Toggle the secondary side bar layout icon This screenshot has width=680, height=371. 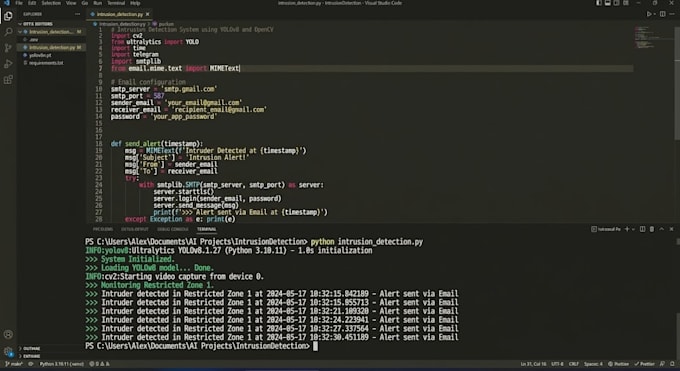point(616,3)
